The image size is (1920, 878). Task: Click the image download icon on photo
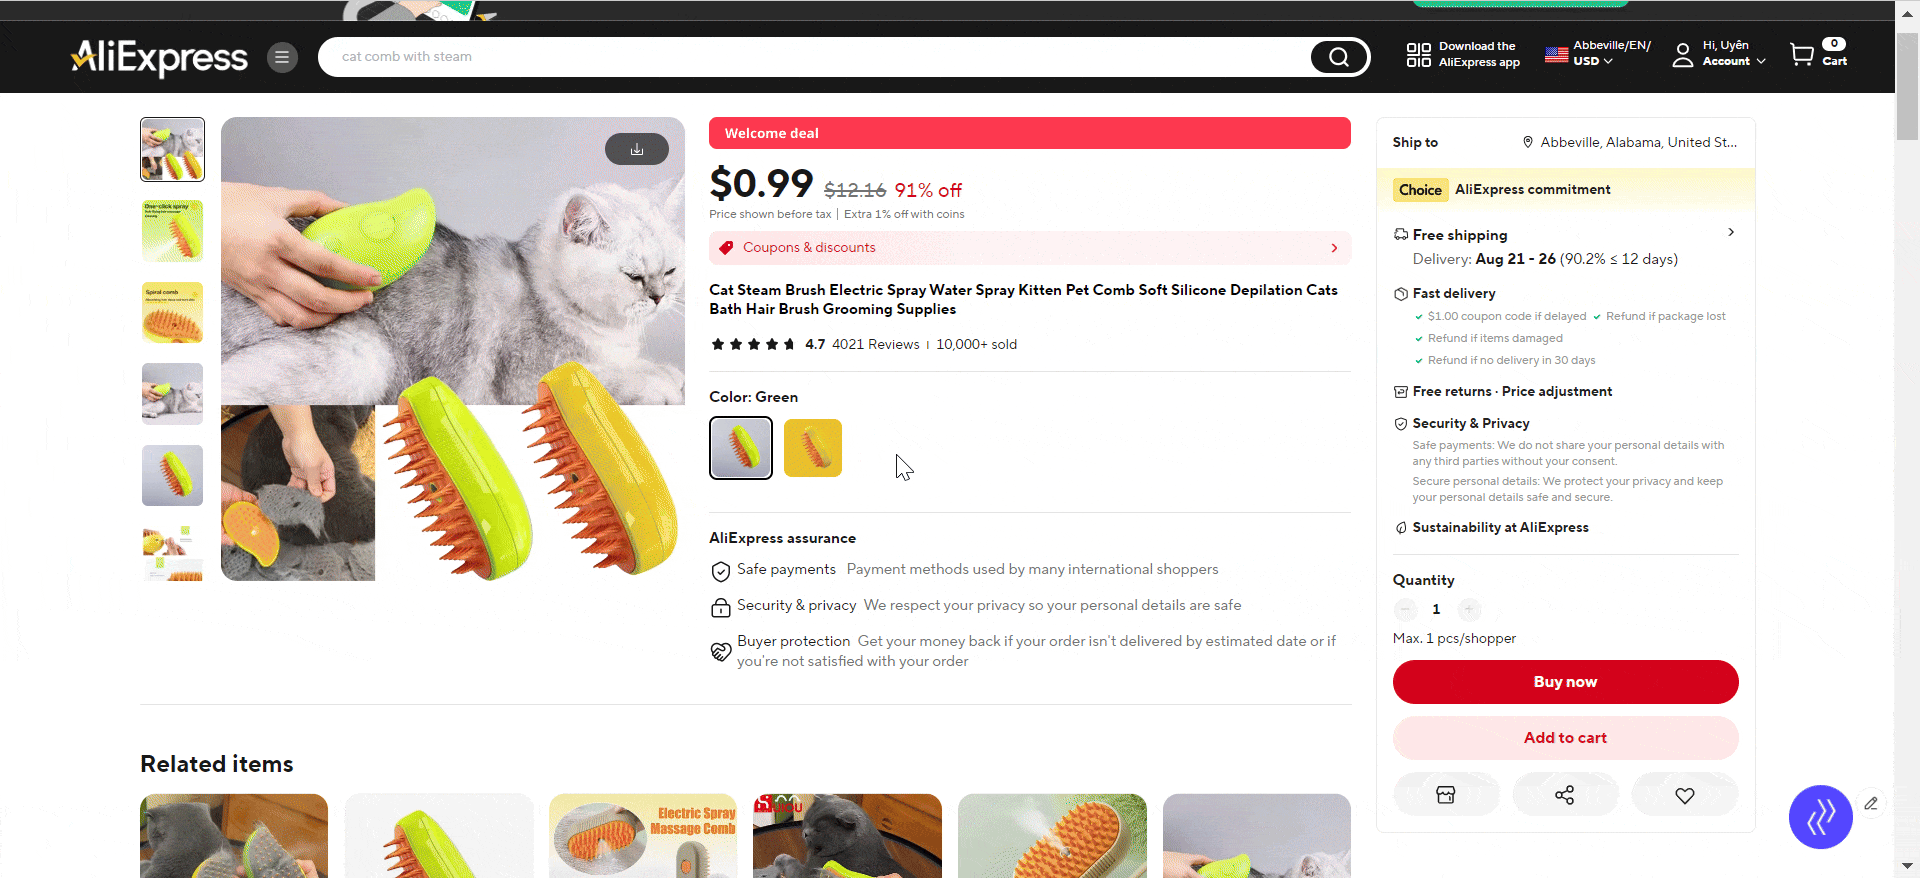tap(637, 149)
